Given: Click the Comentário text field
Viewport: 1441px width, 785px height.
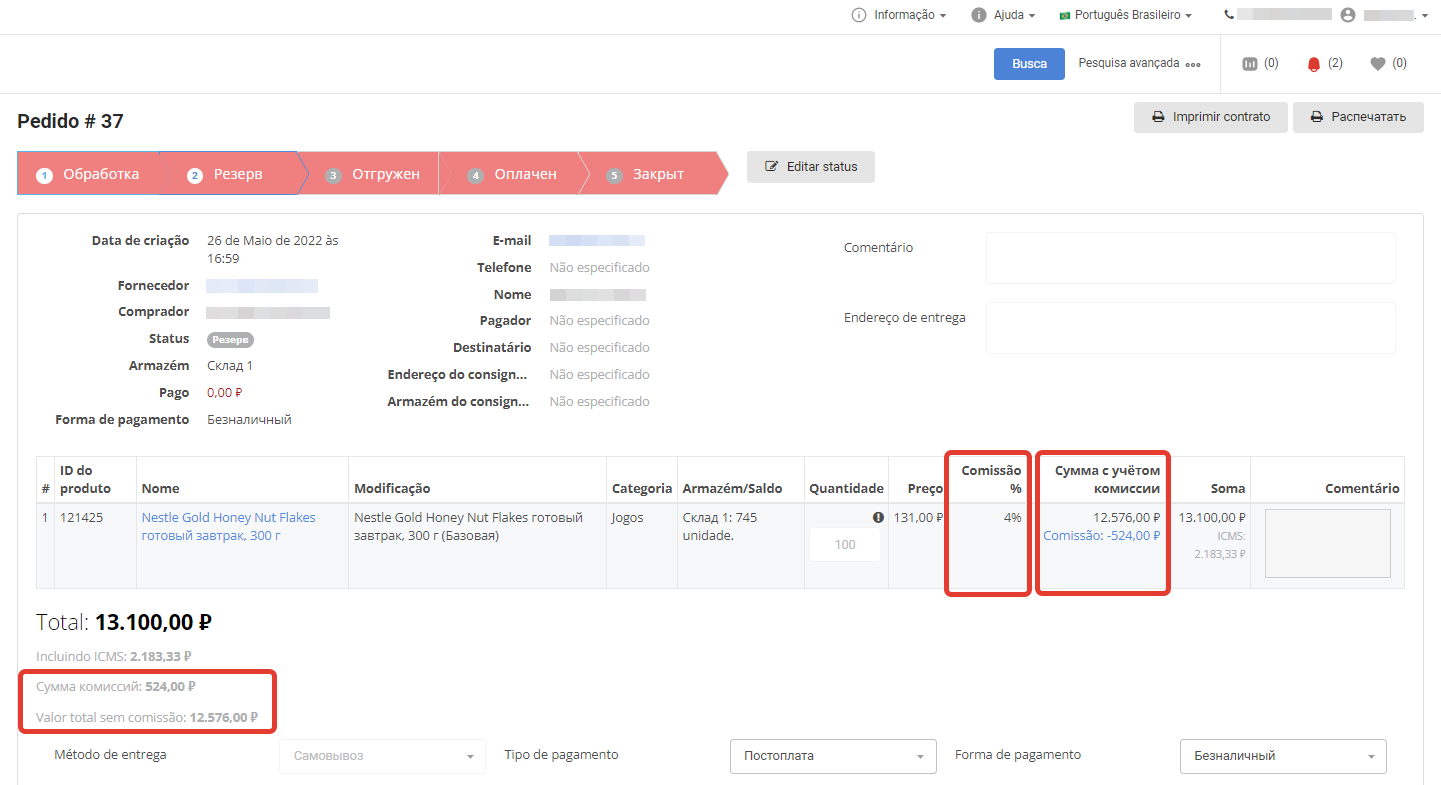Looking at the screenshot, I should point(1190,258).
